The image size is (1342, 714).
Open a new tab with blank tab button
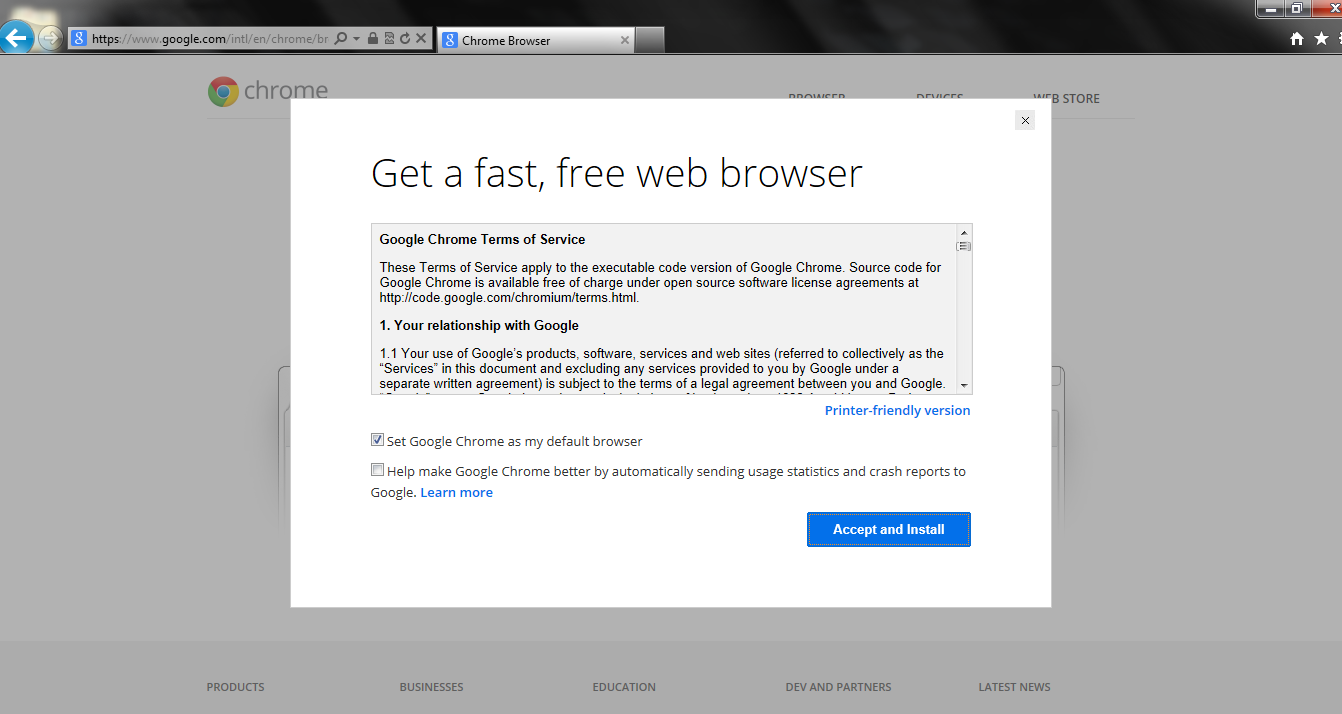650,40
